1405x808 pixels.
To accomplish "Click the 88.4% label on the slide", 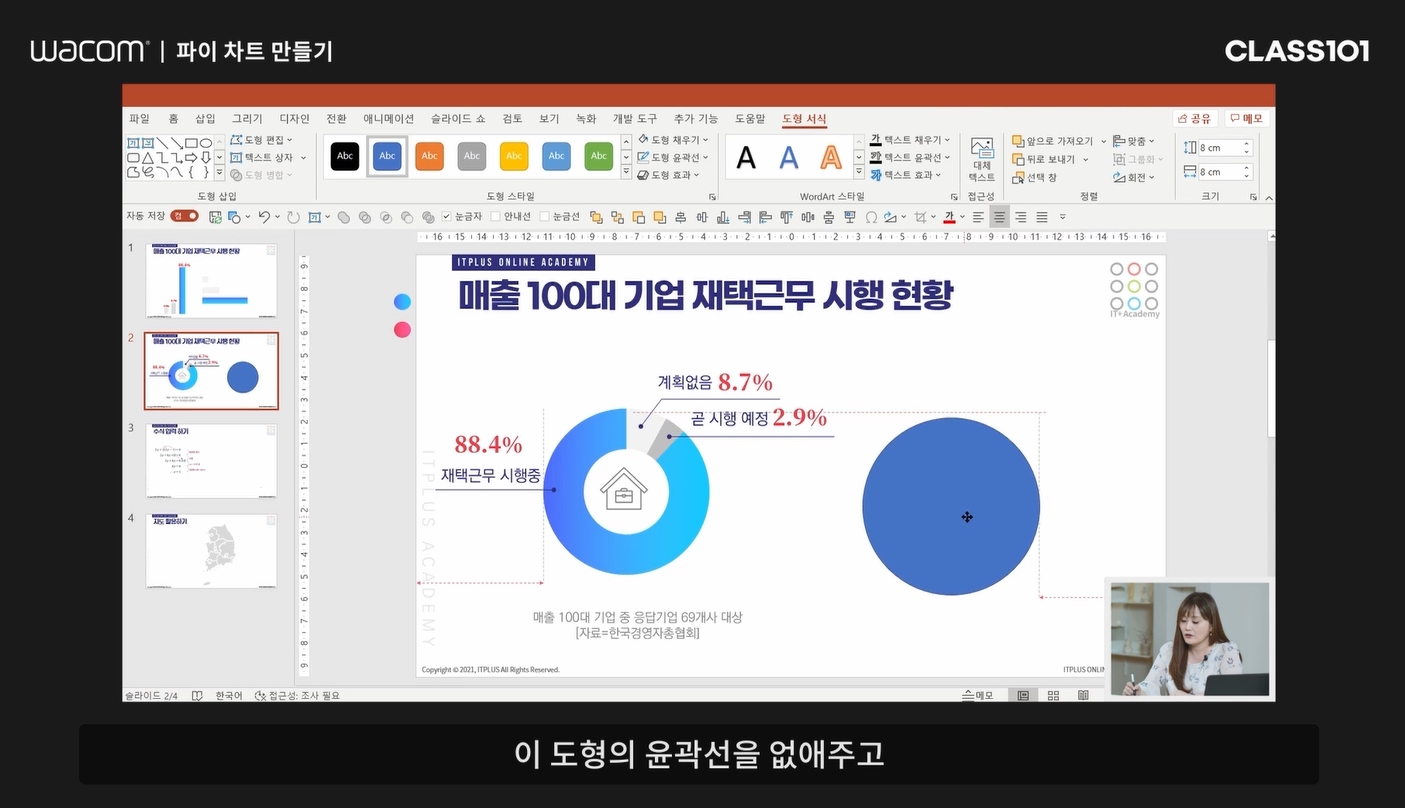I will (x=488, y=444).
